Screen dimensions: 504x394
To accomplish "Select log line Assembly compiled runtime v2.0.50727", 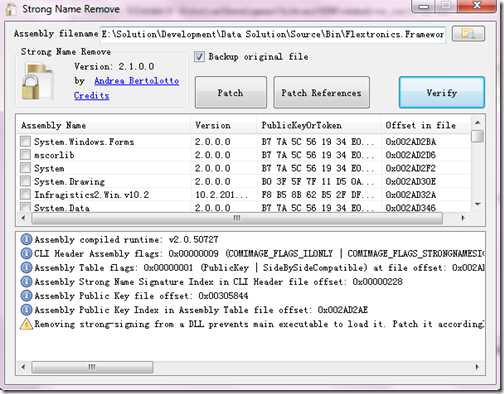I will click(127, 239).
